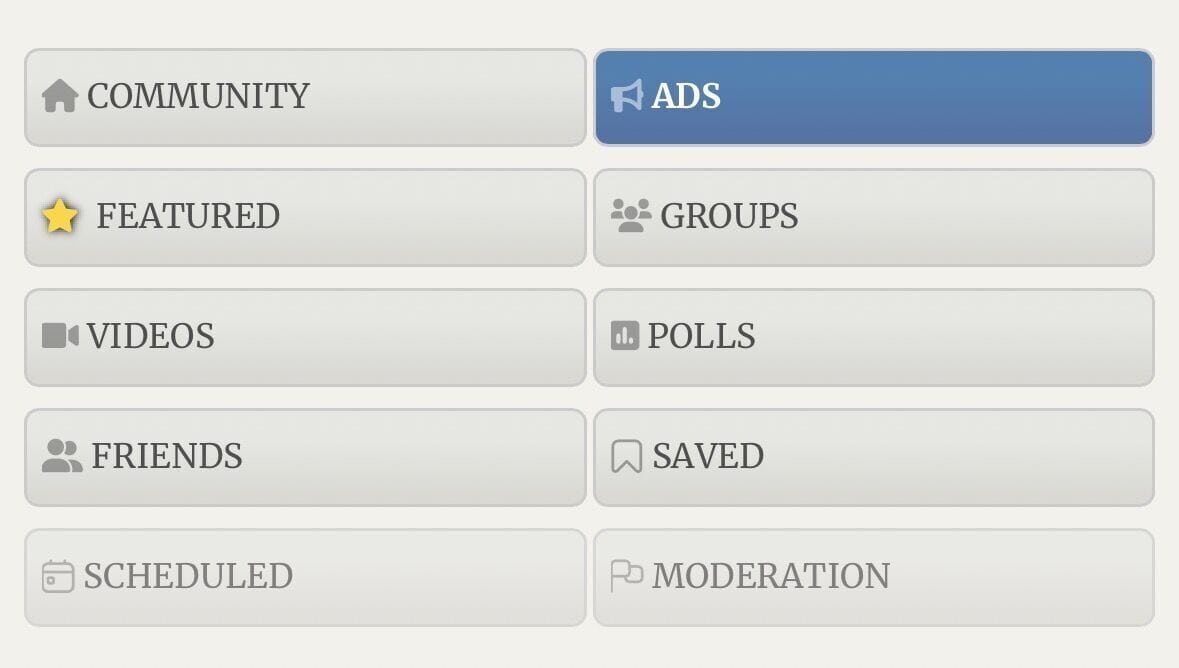Click the people icon beside Groups
This screenshot has height=668, width=1179.
pos(631,216)
